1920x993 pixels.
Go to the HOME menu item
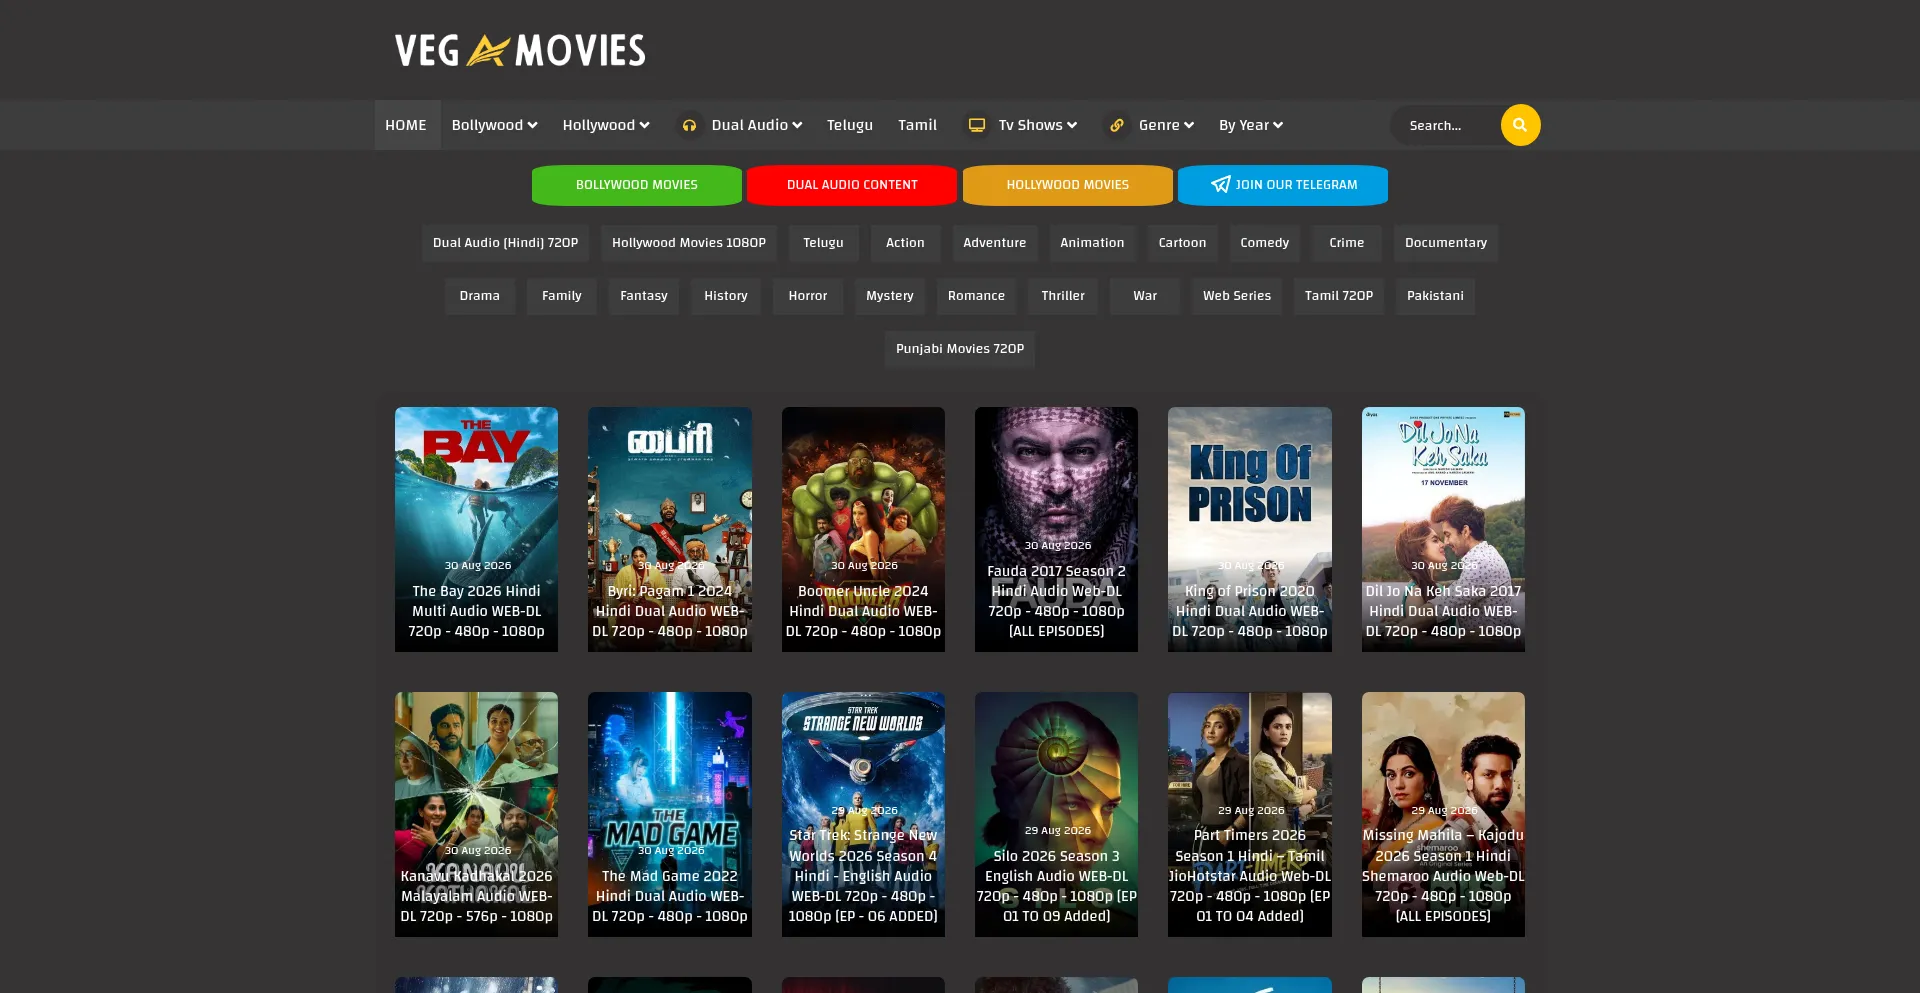(x=406, y=125)
